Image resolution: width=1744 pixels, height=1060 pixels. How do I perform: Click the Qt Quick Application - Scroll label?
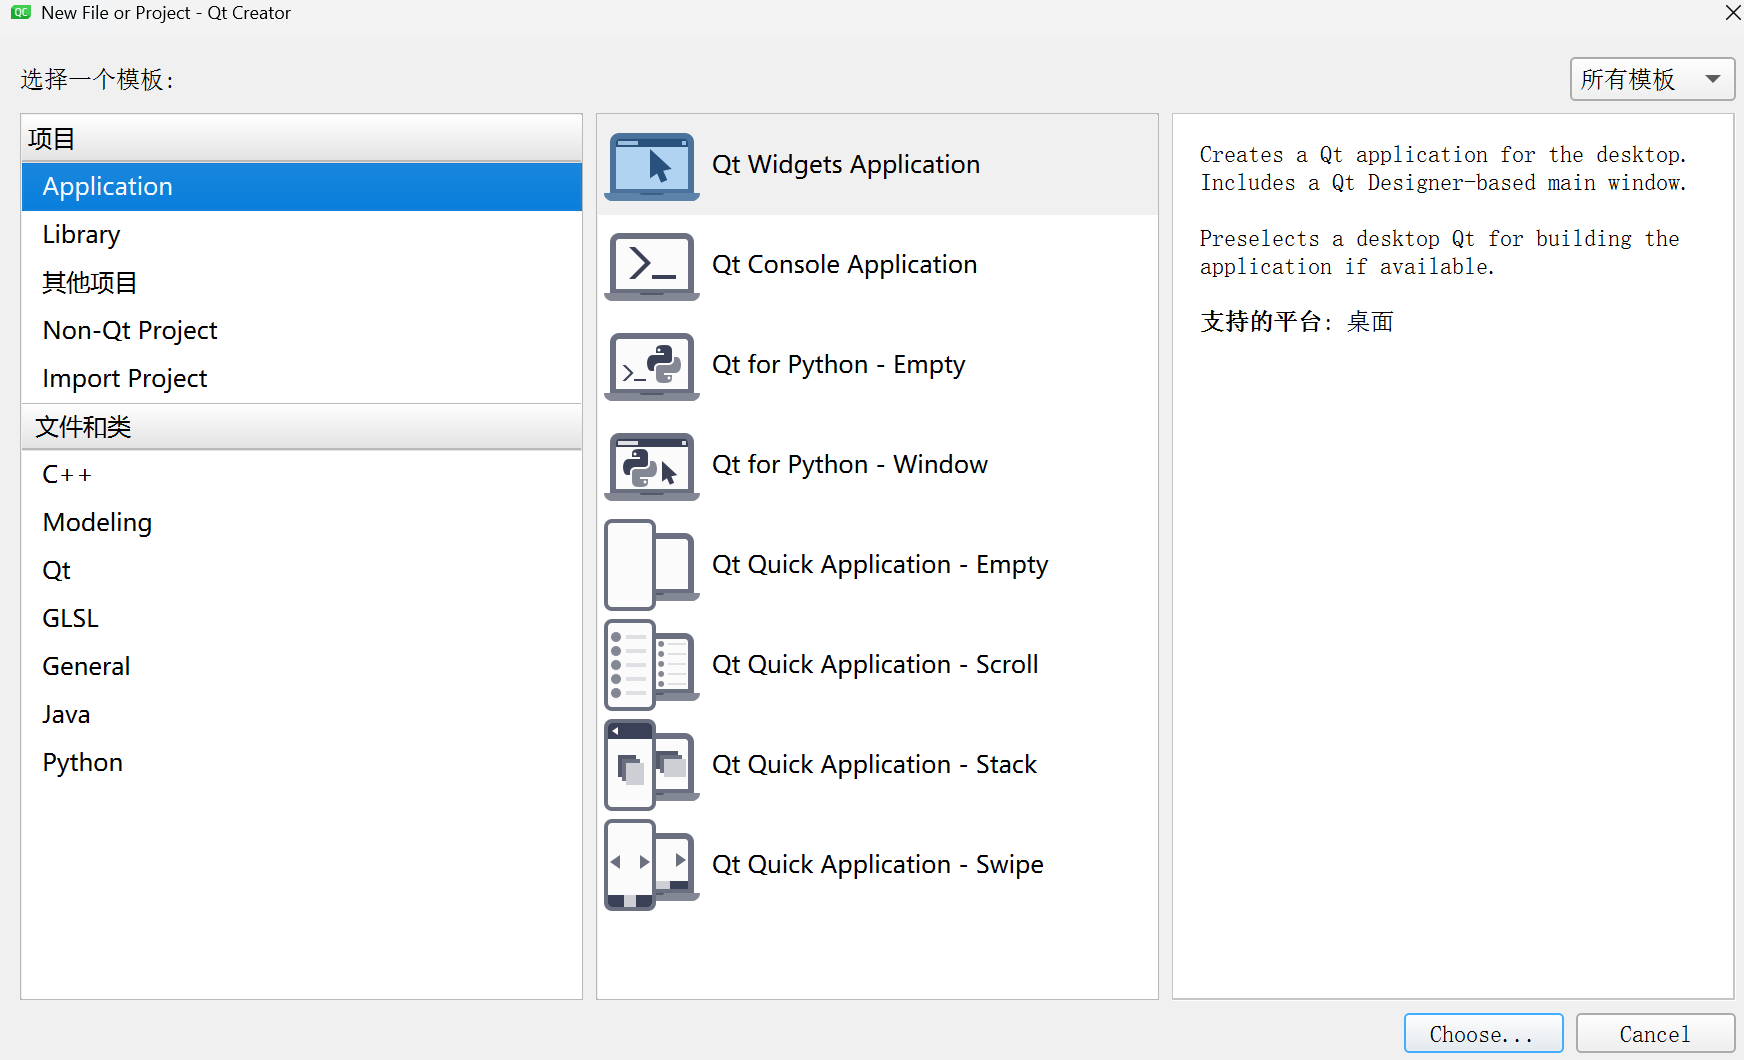coord(875,665)
